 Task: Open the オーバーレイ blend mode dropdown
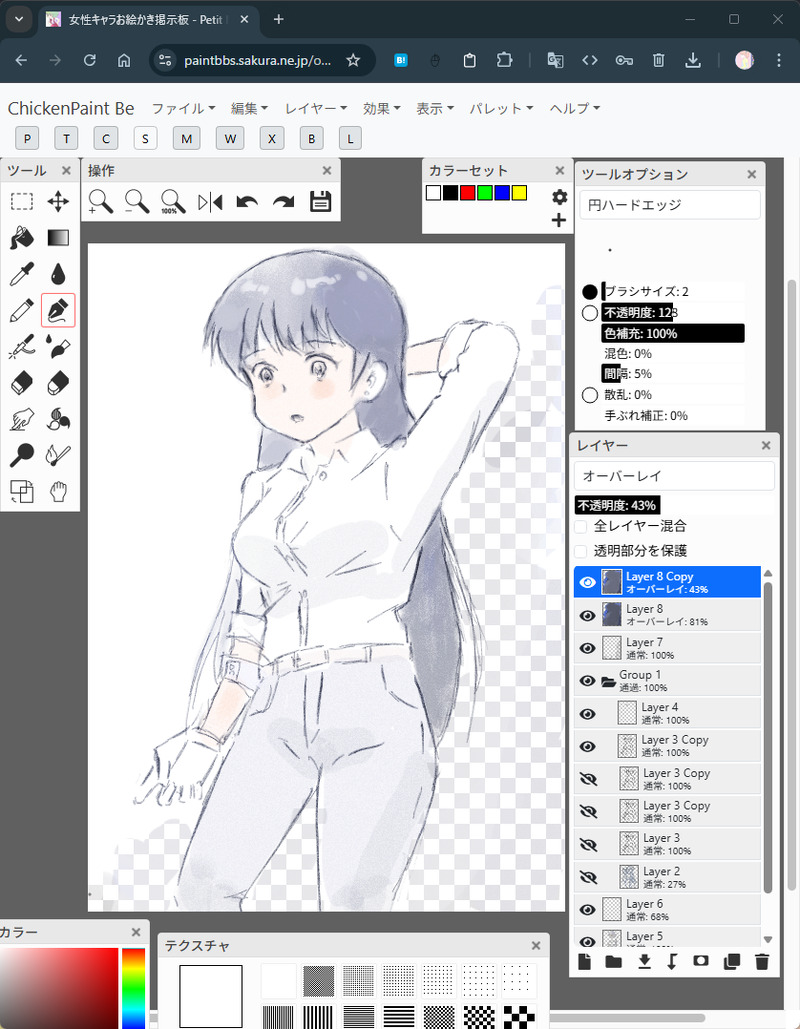674,476
